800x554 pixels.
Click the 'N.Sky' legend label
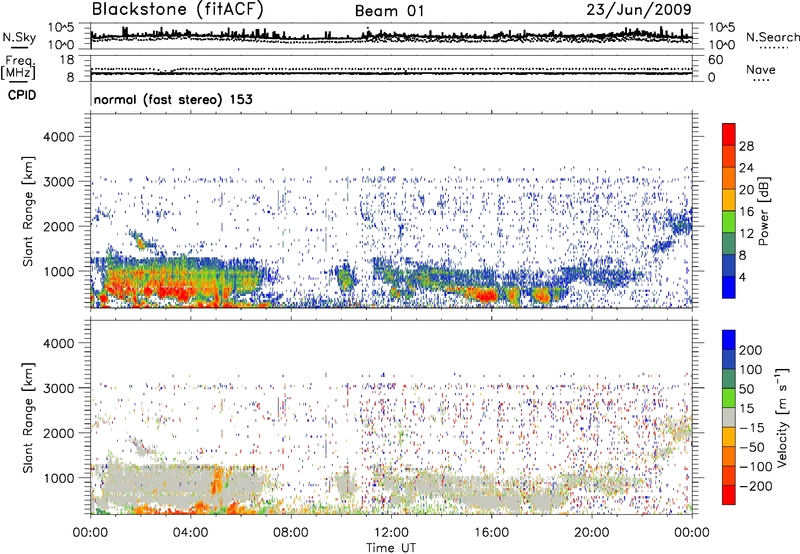click(19, 37)
